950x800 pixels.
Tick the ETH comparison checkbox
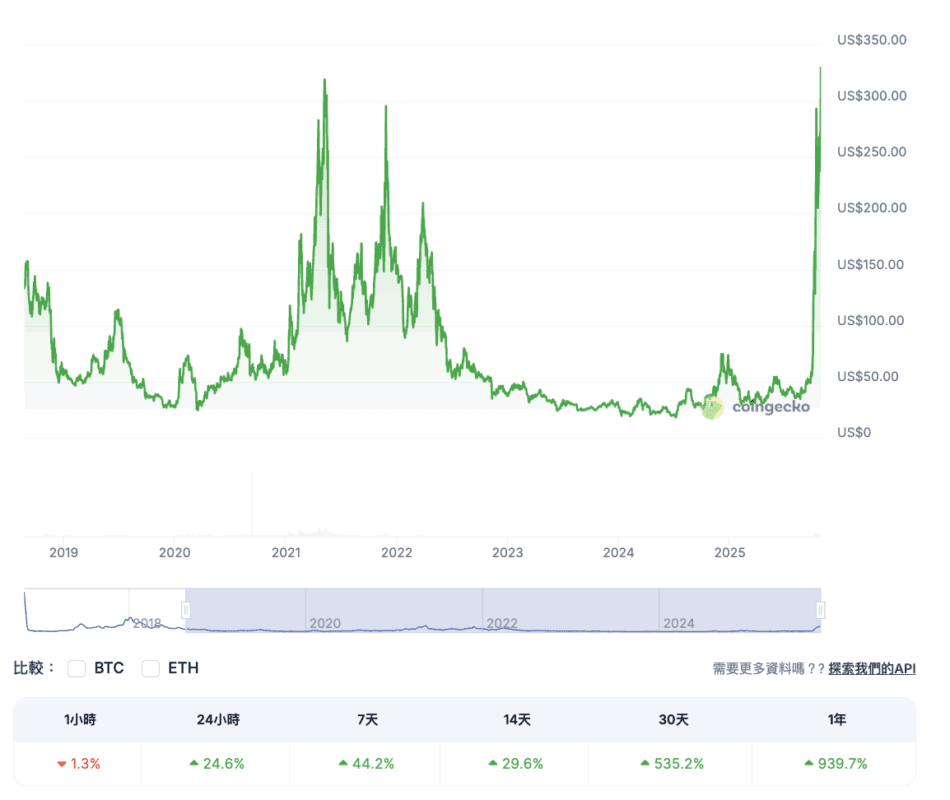151,668
